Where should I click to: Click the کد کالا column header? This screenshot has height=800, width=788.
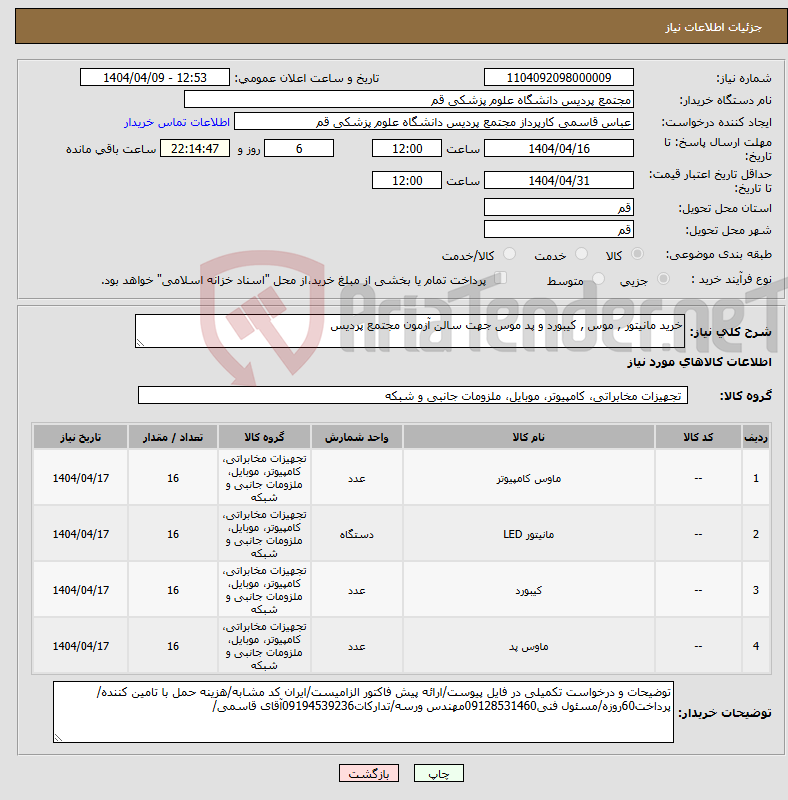point(698,437)
